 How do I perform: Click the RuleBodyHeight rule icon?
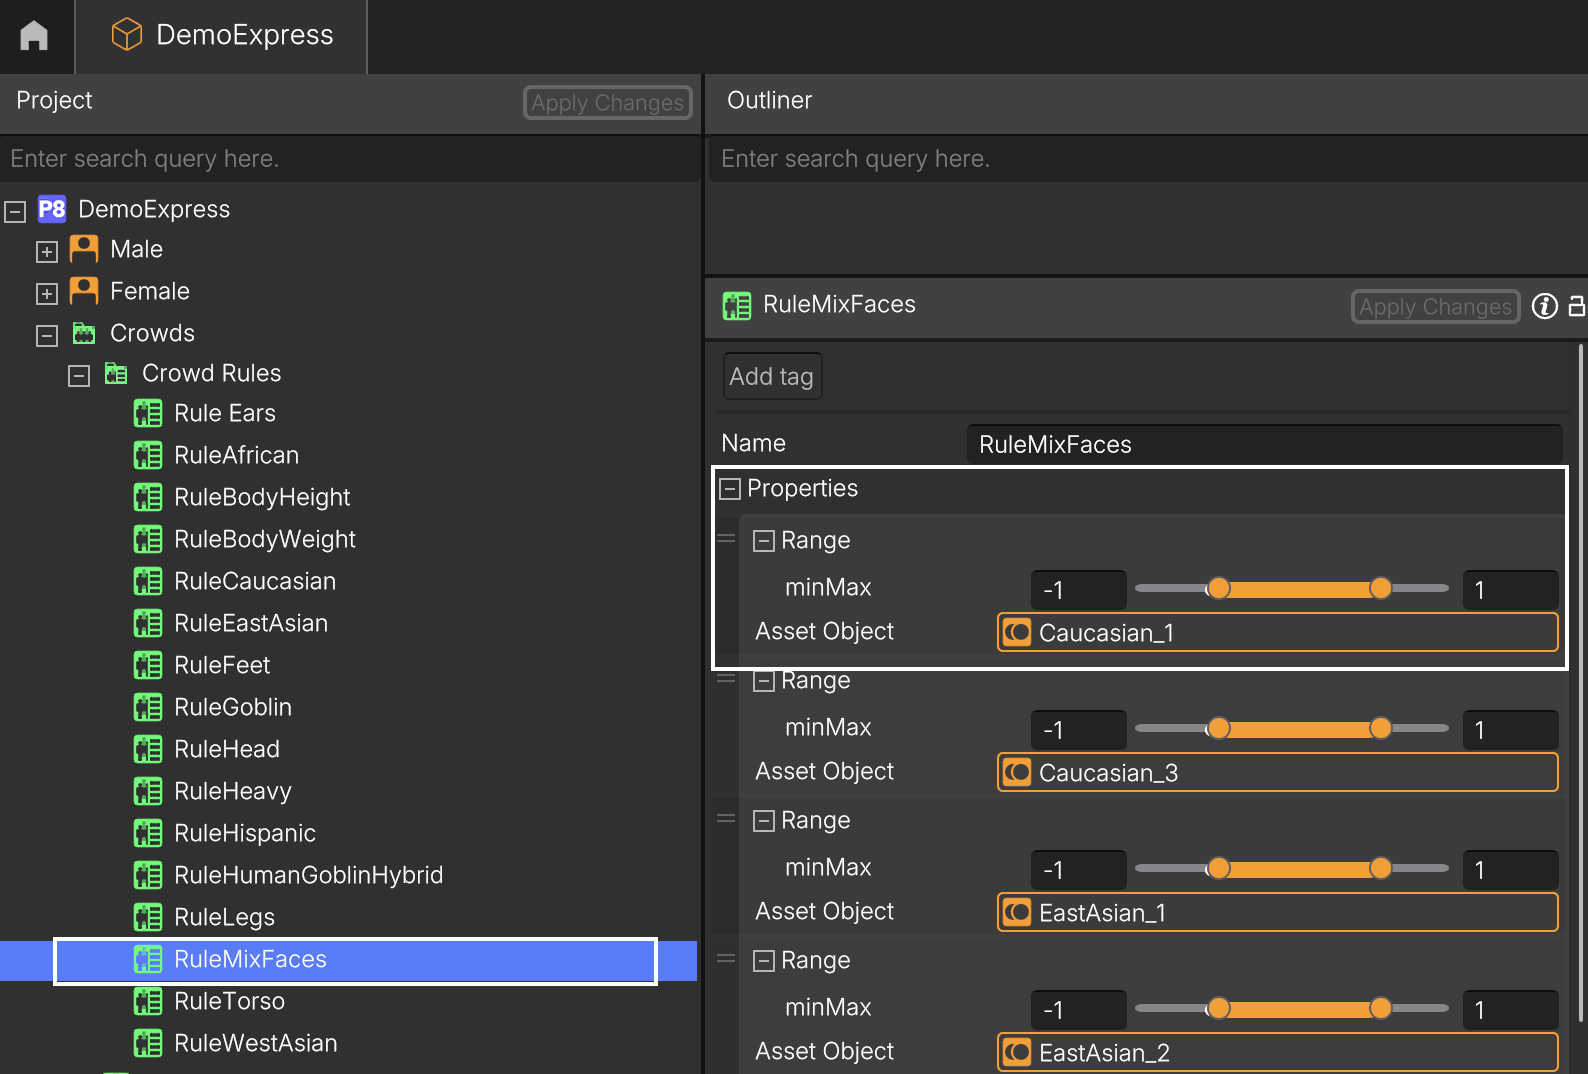click(148, 497)
